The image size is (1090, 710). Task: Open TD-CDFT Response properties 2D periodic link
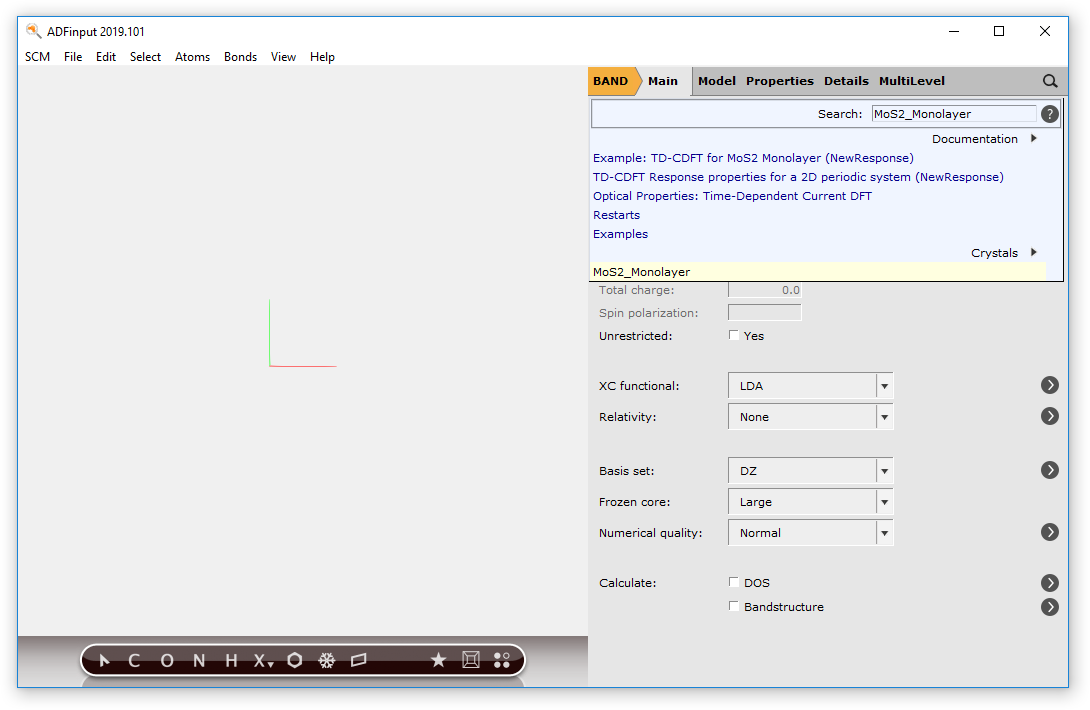[798, 177]
